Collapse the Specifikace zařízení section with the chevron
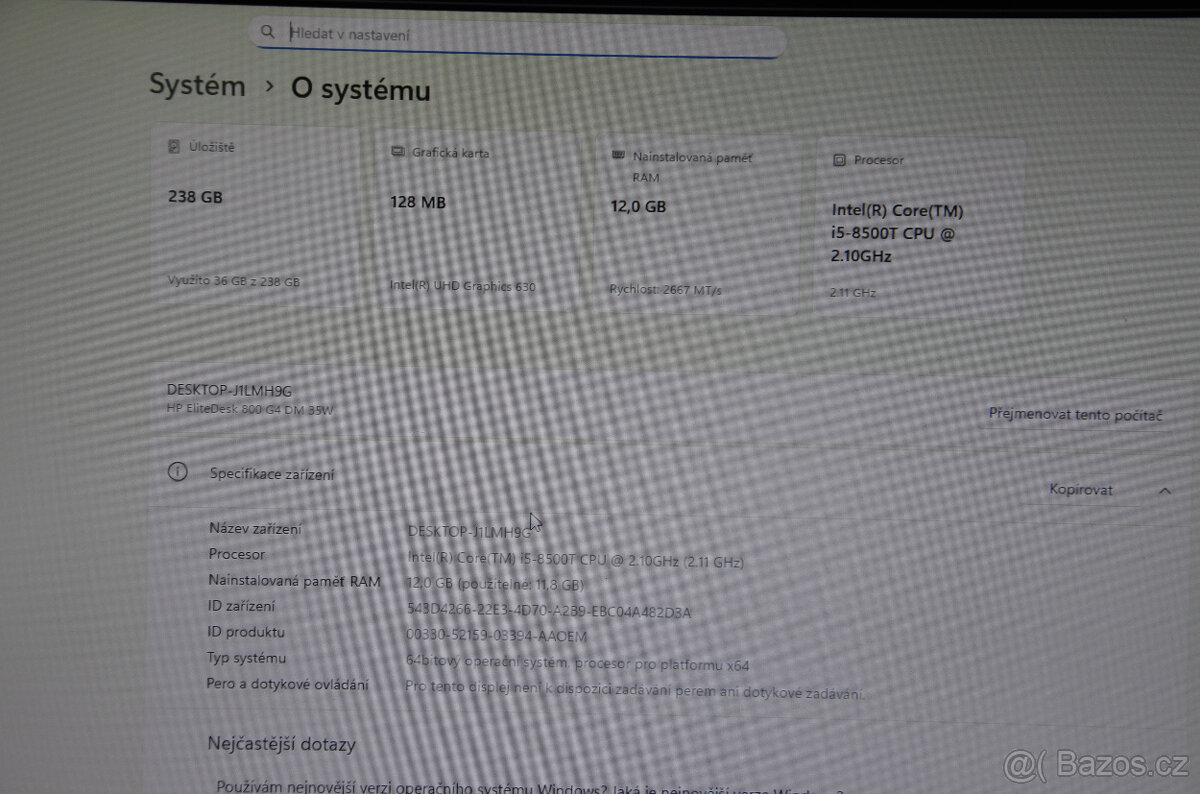The width and height of the screenshot is (1200, 794). 1164,490
